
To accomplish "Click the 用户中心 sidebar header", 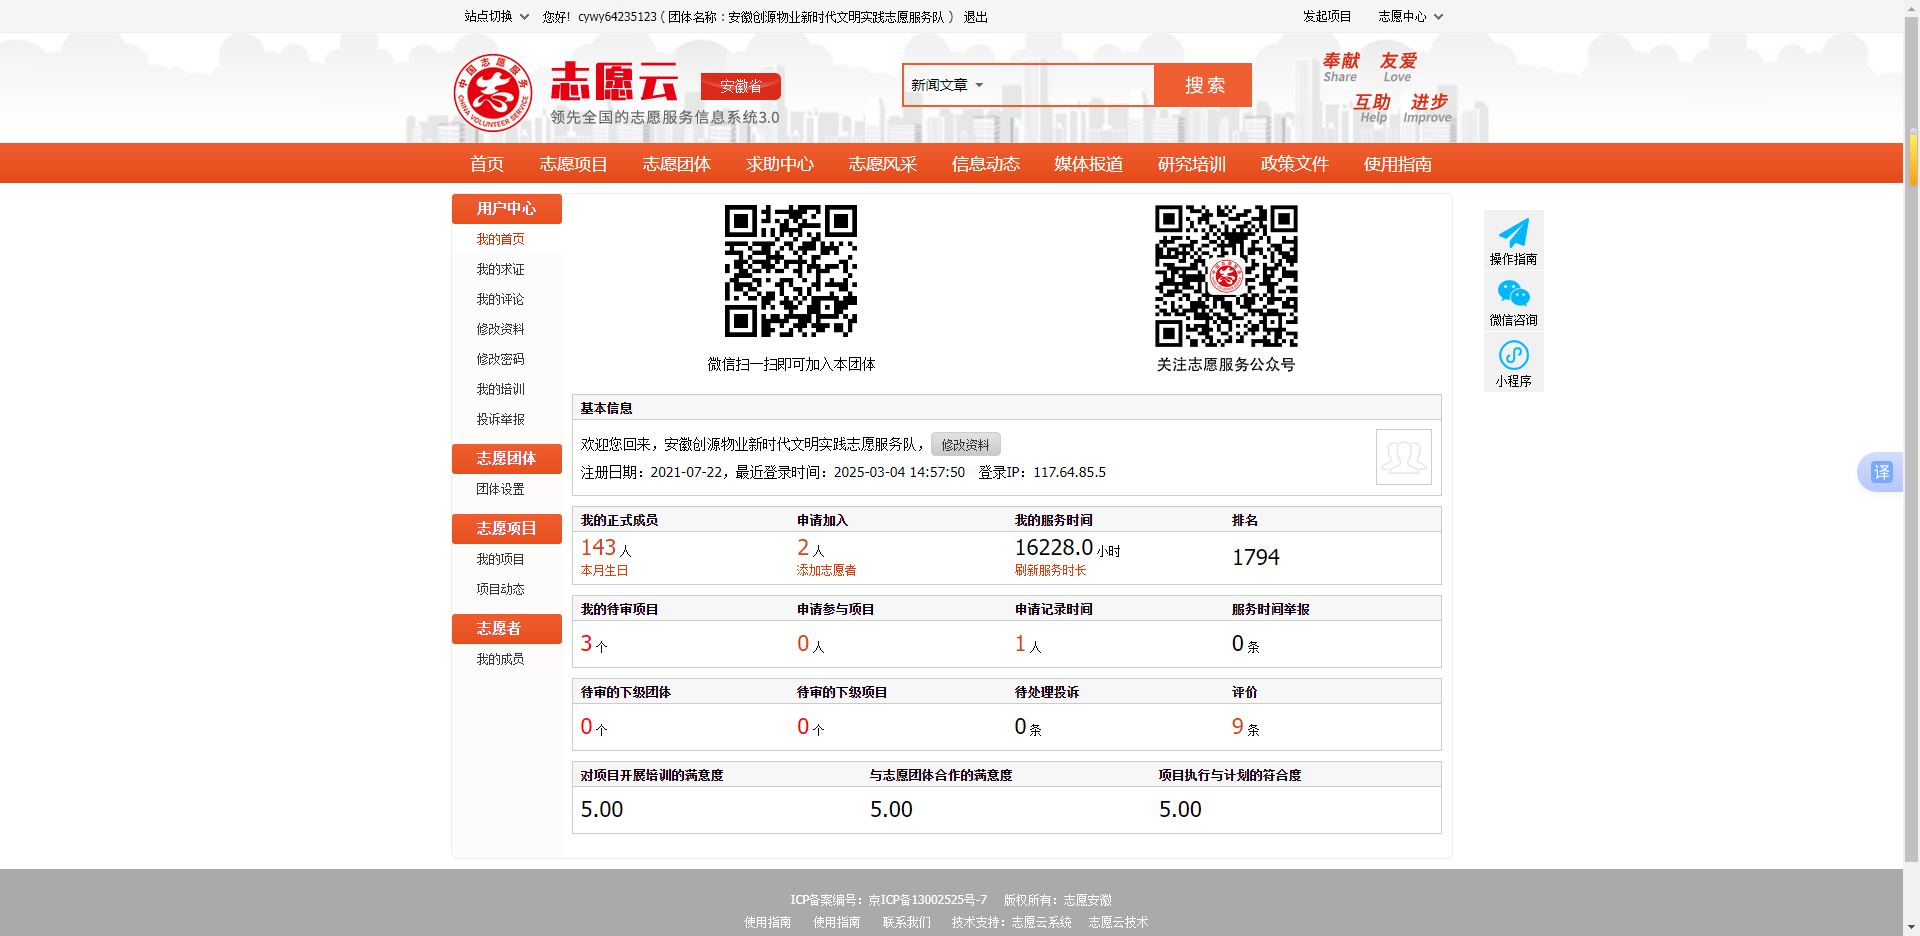I will tap(506, 208).
